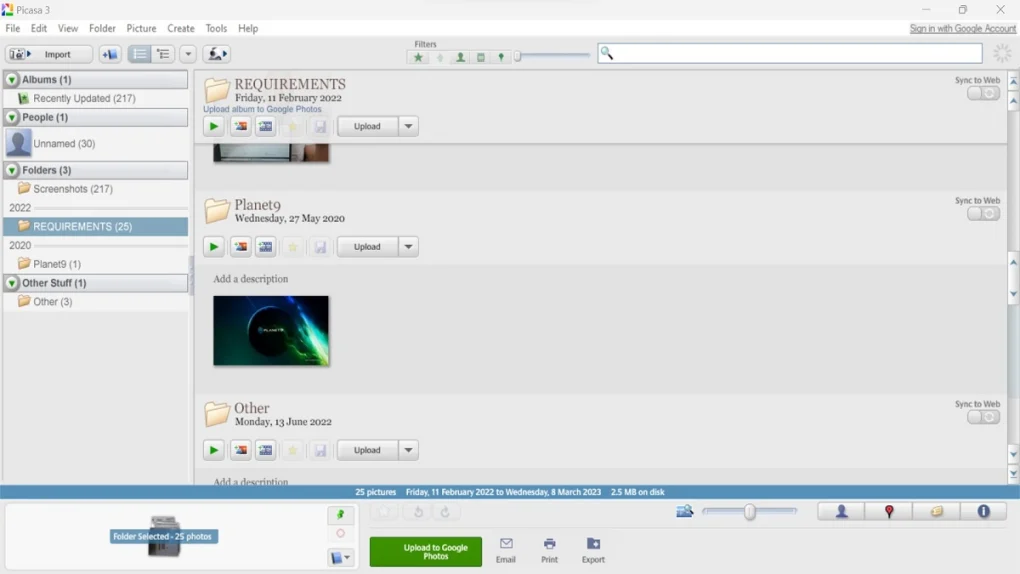Click the green Upload to Google Photos button

tap(426, 551)
